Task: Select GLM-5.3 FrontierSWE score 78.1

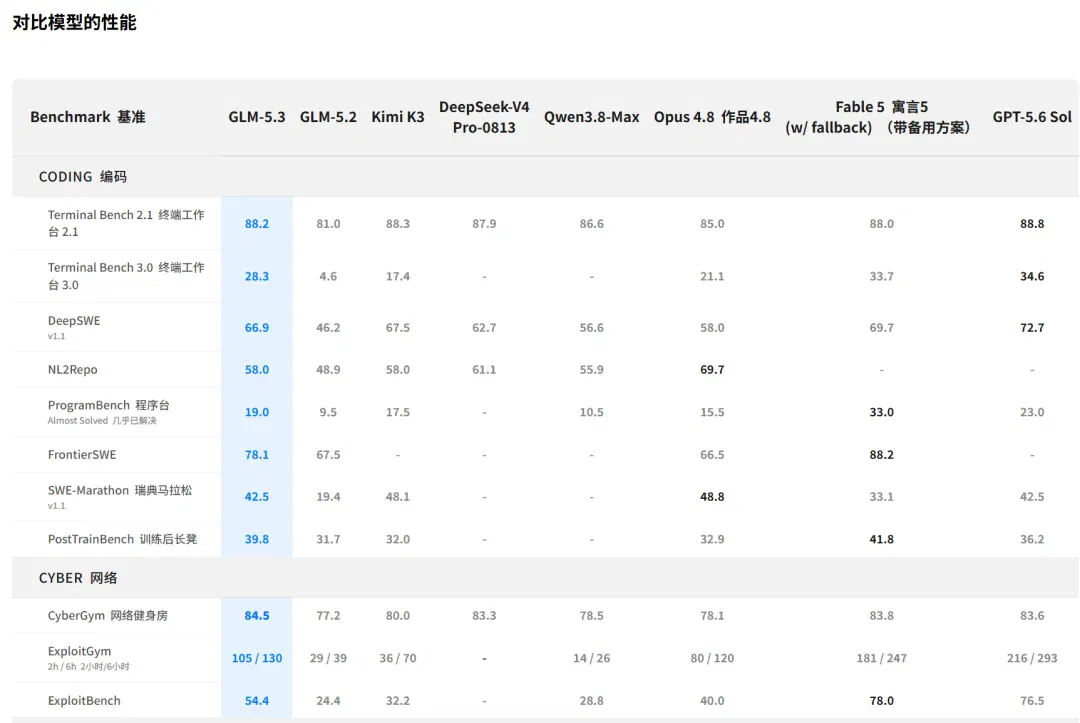Action: tap(256, 455)
